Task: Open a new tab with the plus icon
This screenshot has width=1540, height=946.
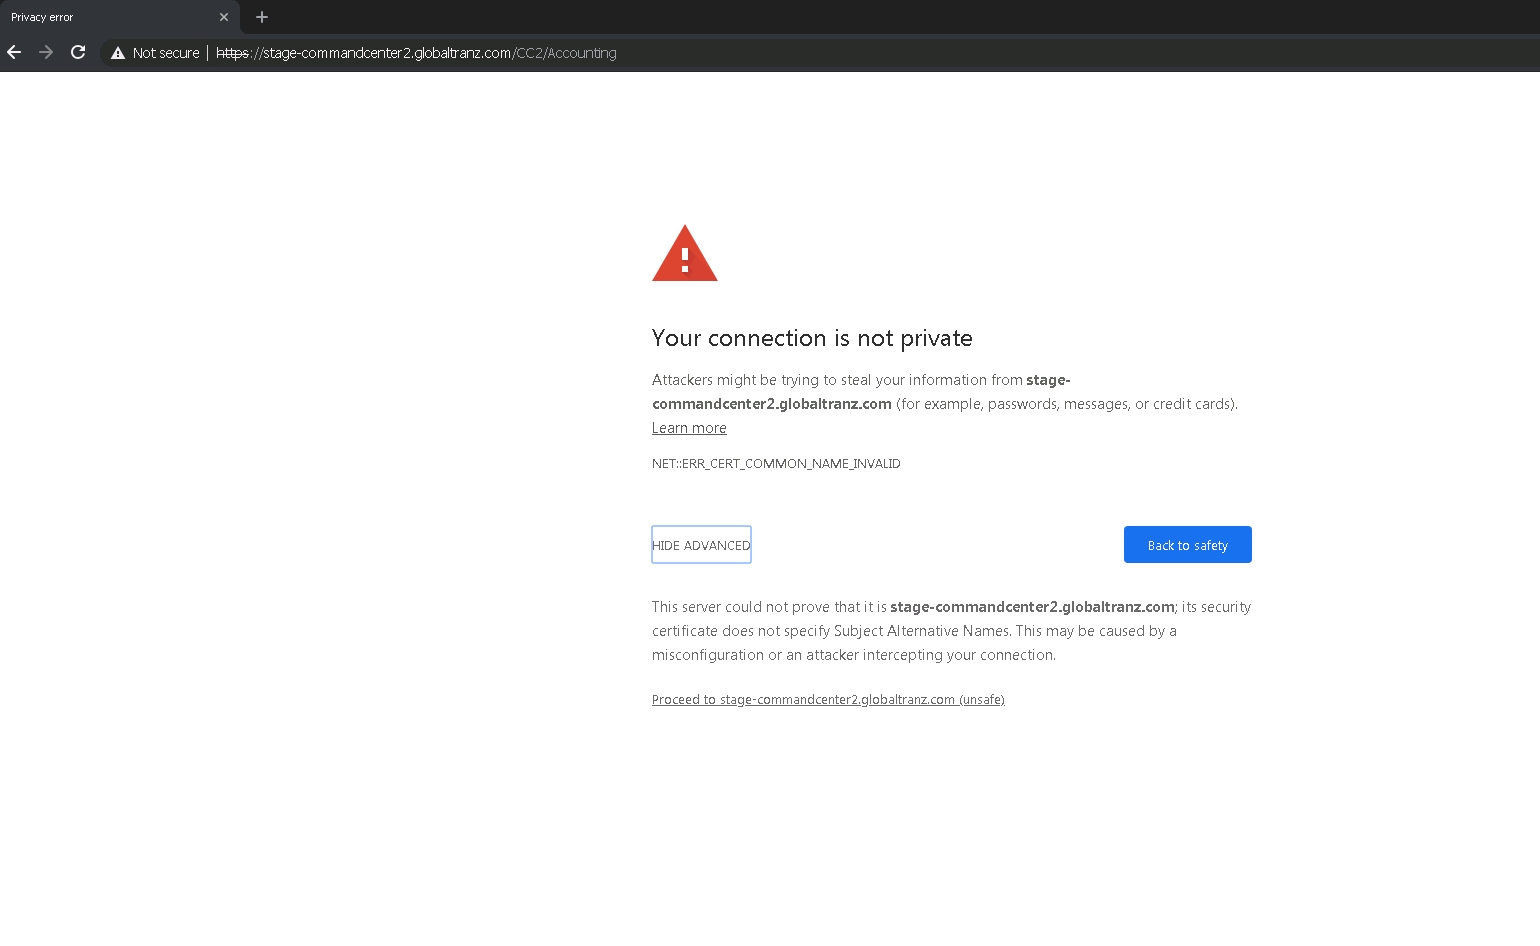Action: (x=262, y=17)
